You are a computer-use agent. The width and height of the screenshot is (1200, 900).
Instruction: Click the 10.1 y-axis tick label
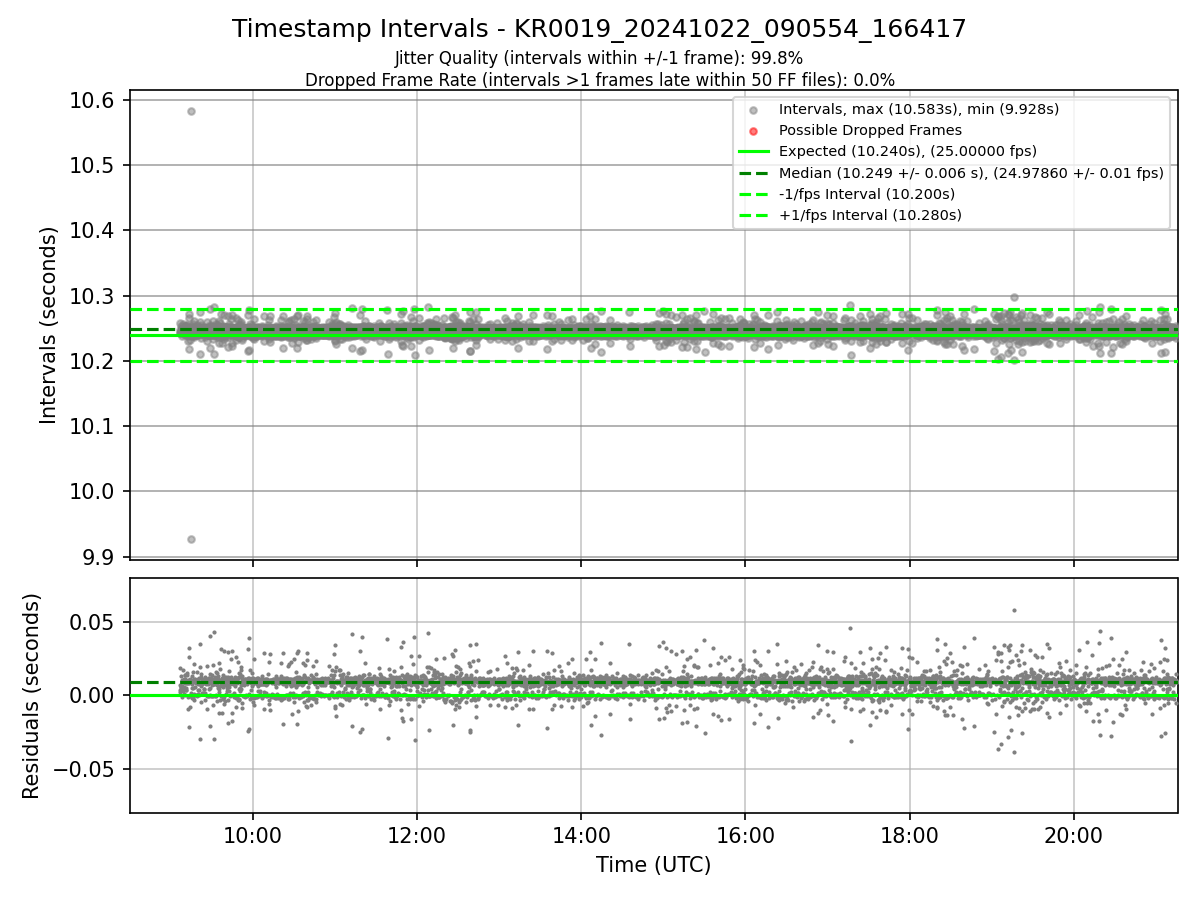[x=94, y=426]
